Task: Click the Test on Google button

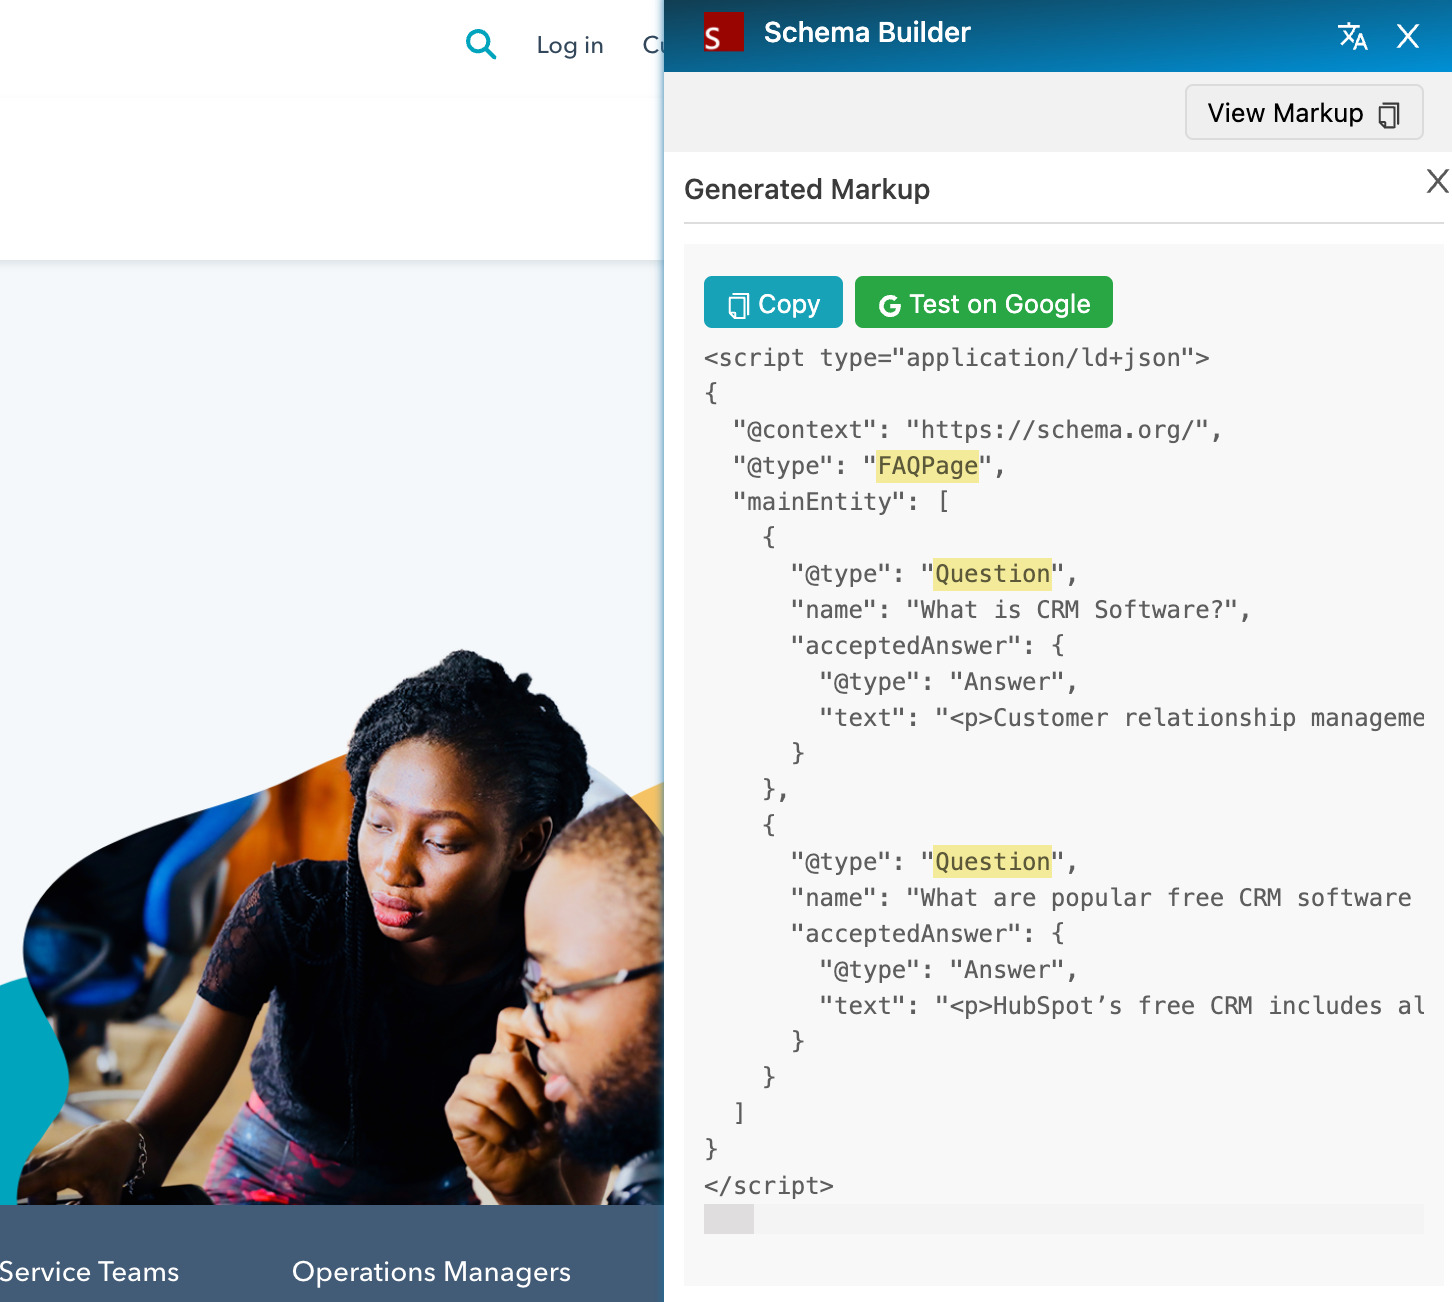Action: pos(983,302)
